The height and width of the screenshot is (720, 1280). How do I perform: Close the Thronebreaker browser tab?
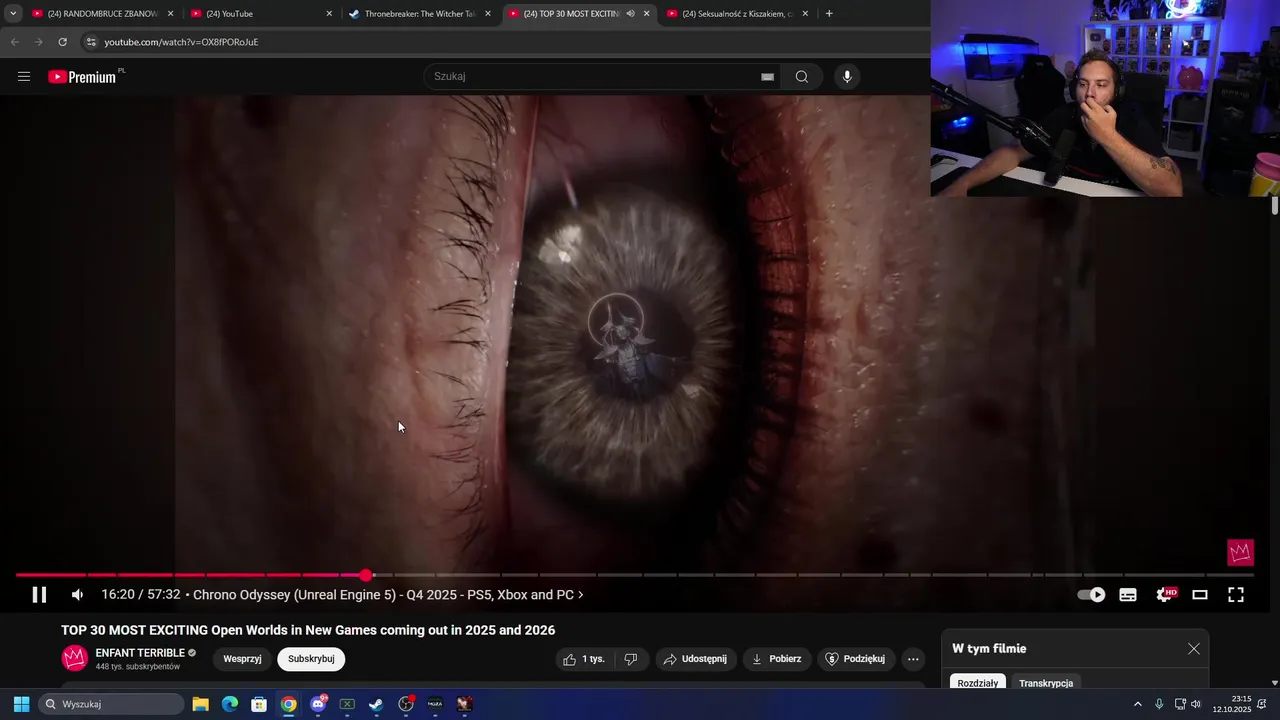[x=488, y=14]
